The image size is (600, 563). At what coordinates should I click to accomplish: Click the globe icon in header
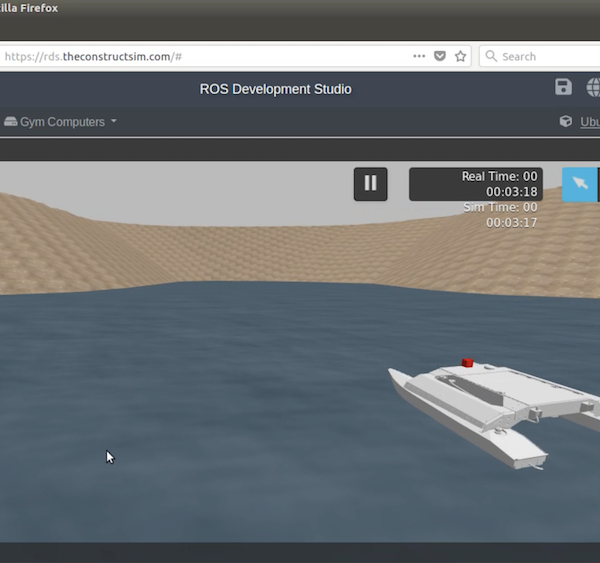pyautogui.click(x=593, y=87)
